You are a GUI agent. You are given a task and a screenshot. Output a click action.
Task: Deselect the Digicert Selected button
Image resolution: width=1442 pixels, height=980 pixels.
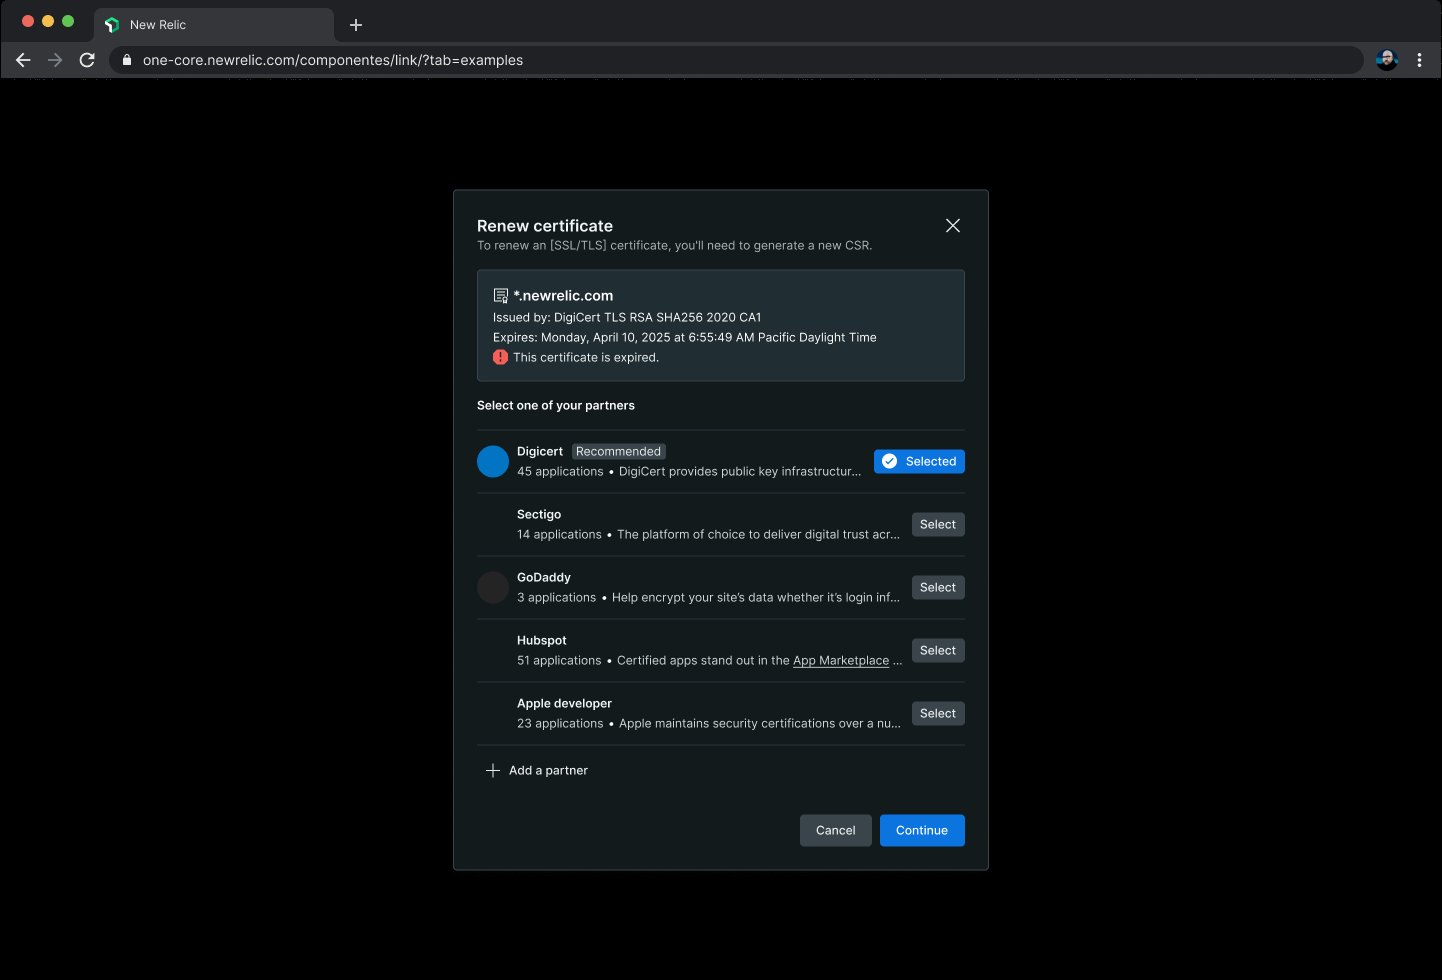point(919,461)
